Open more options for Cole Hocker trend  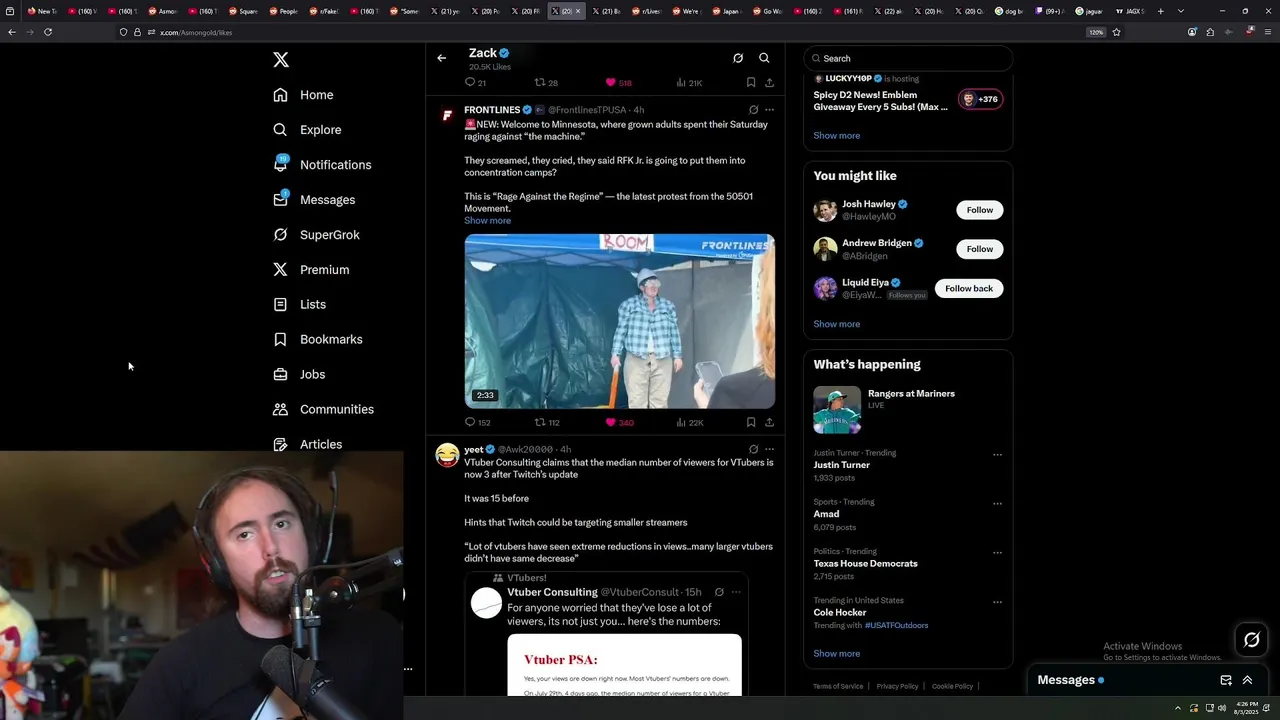[x=997, y=602]
